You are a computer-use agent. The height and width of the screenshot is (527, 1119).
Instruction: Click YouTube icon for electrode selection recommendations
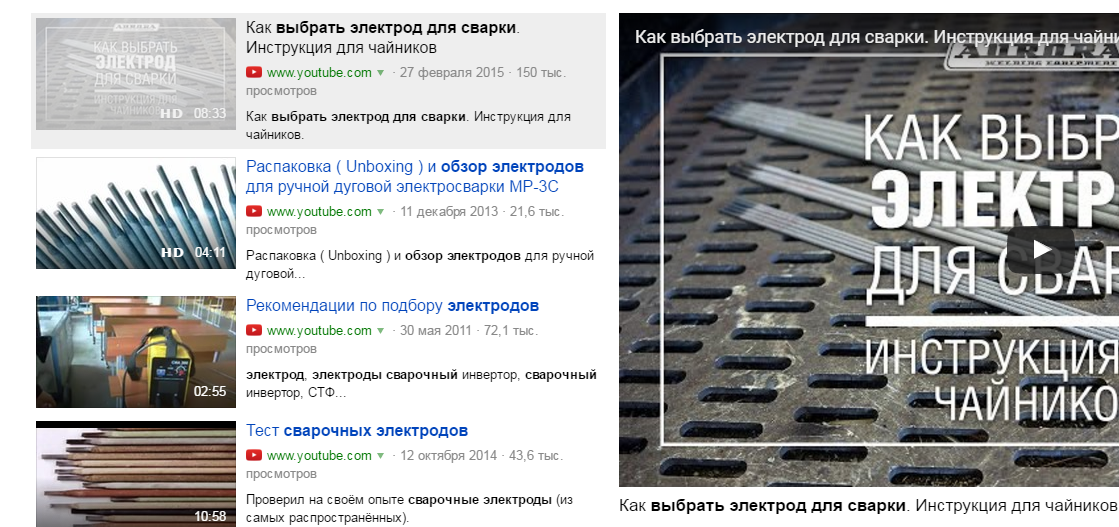[x=253, y=331]
